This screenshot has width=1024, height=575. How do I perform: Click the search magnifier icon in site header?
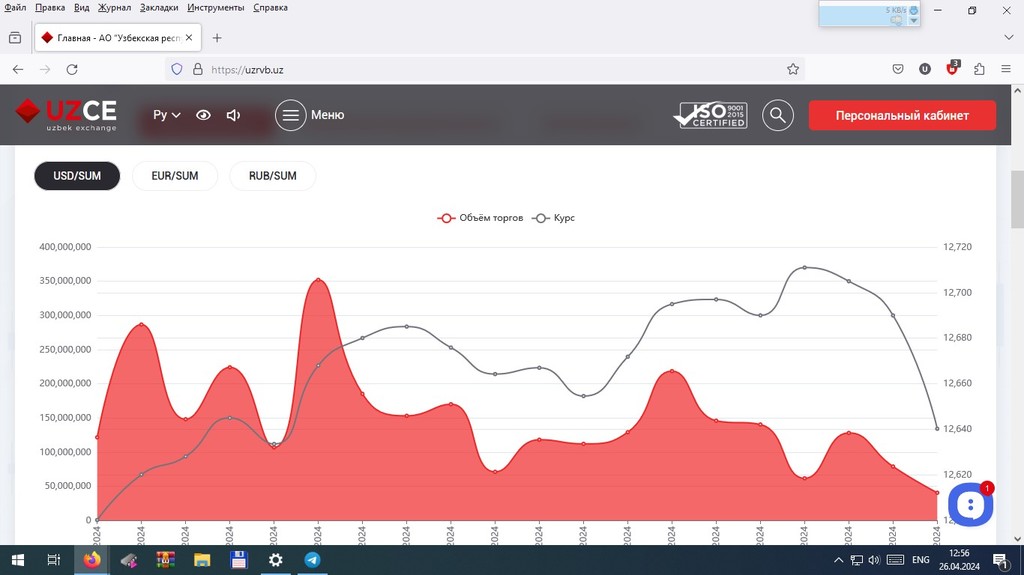778,115
